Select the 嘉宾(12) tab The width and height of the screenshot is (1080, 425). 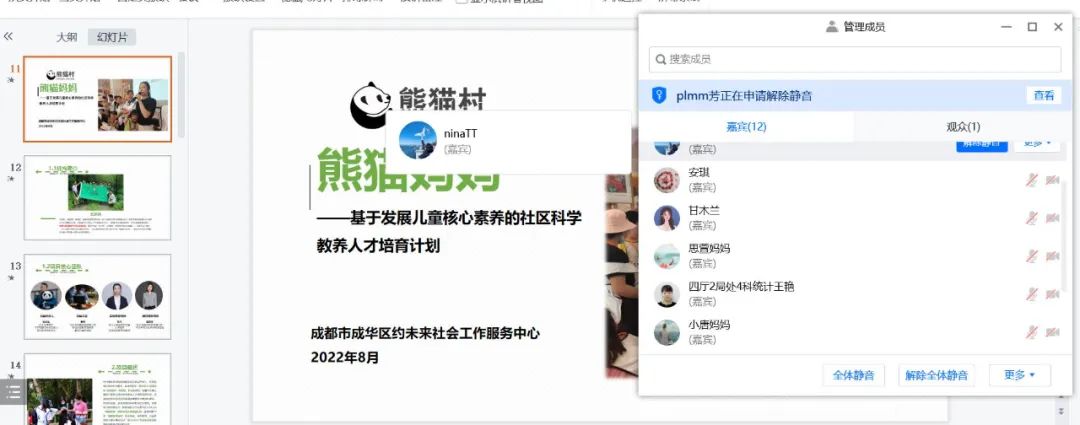[746, 127]
